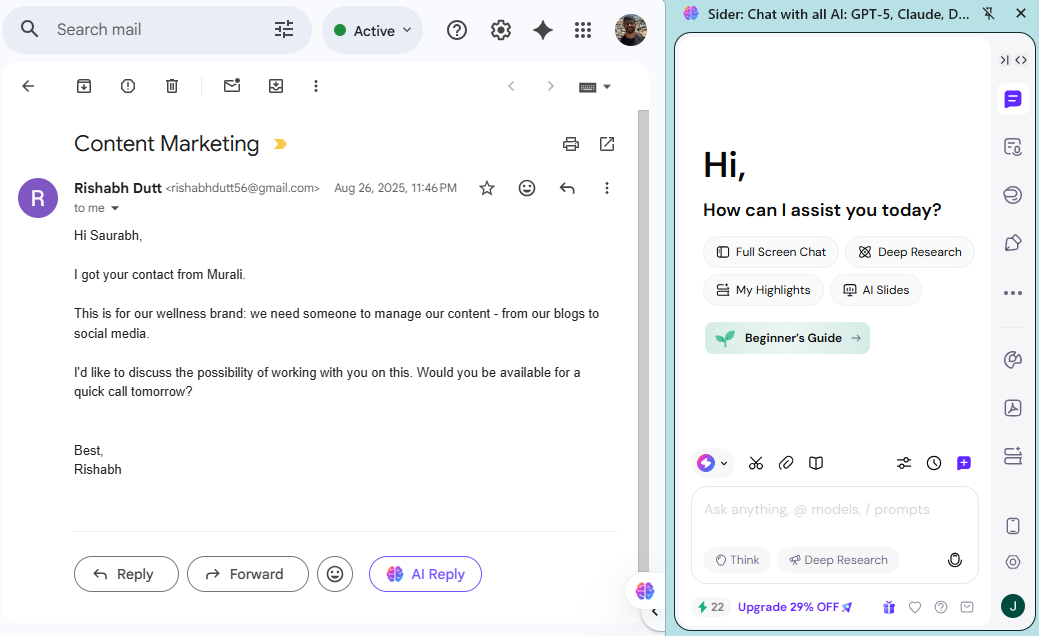Star the email from Rishabh Dutt
The width and height of the screenshot is (1039, 636).
tap(487, 188)
